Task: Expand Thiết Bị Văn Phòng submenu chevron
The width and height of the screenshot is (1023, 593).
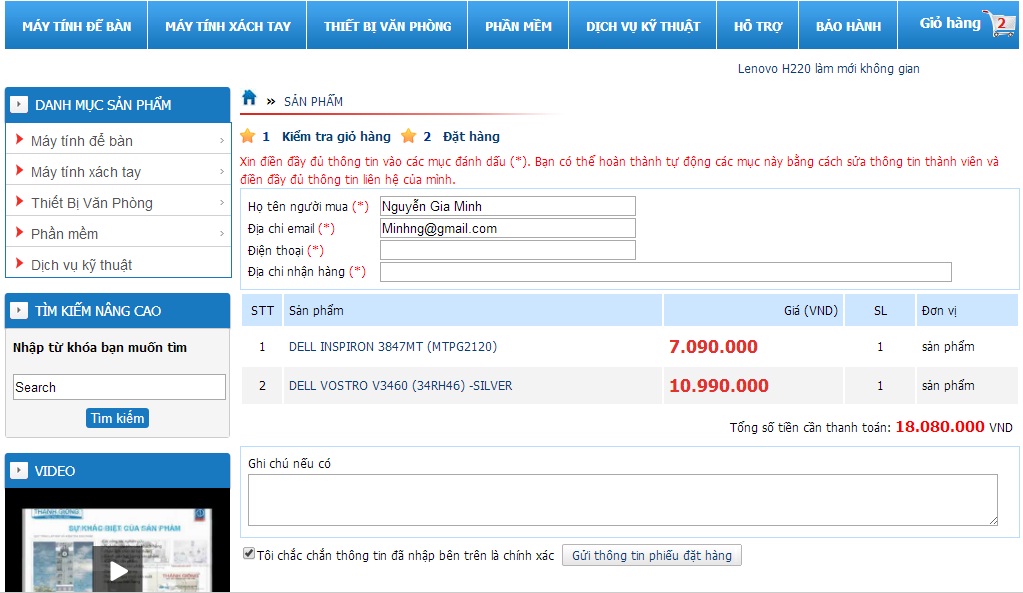Action: coord(222,203)
